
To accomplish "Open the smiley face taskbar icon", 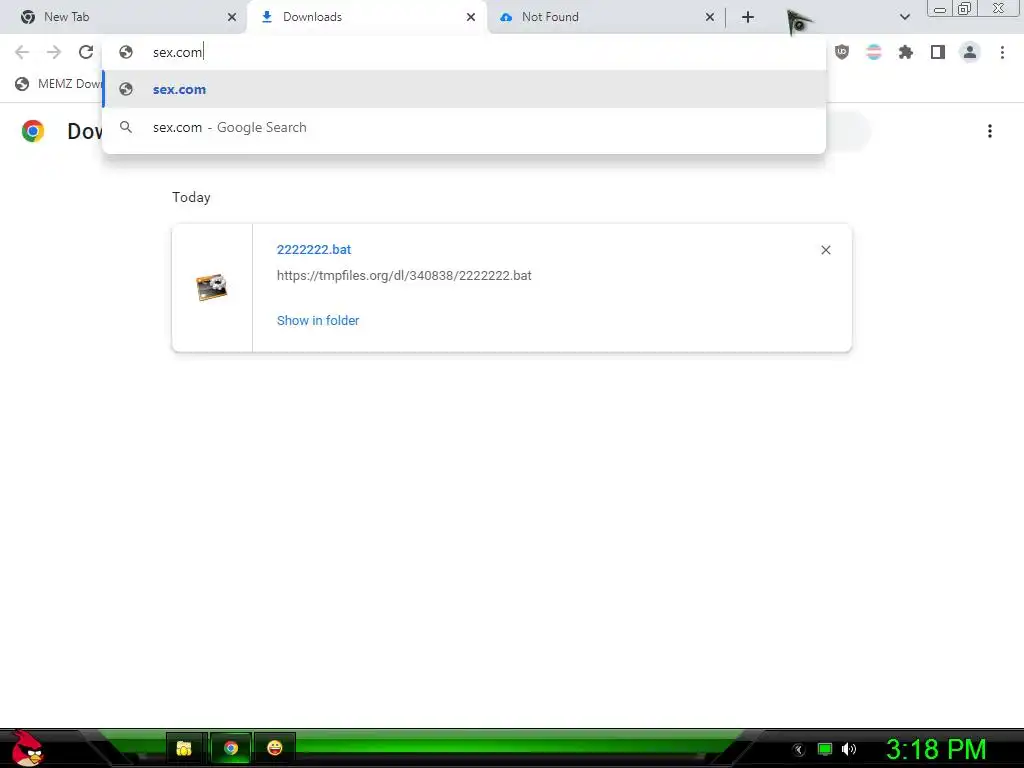I will [275, 748].
